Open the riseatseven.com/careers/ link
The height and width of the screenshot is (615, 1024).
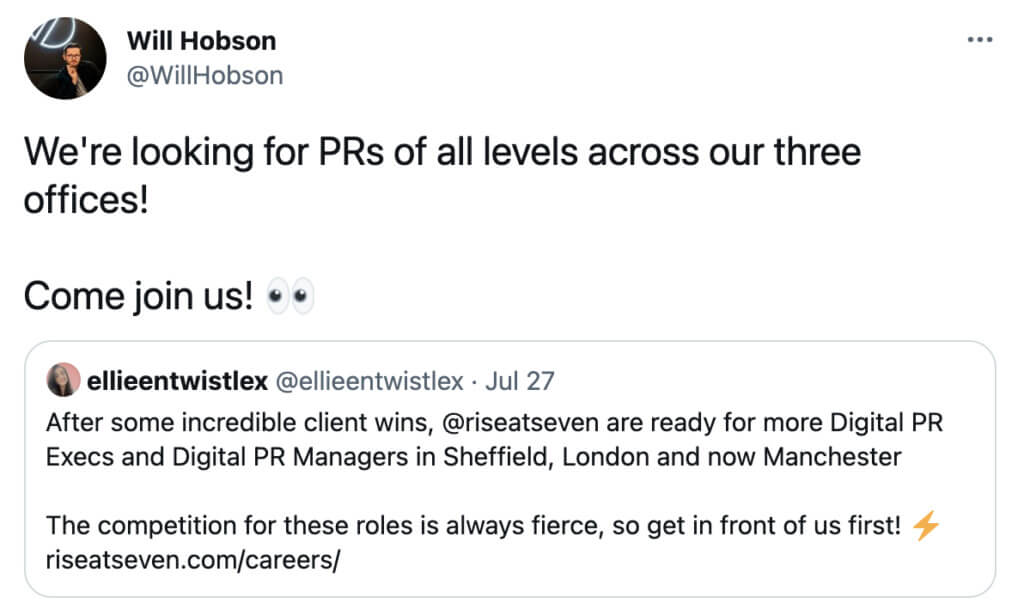tap(194, 560)
